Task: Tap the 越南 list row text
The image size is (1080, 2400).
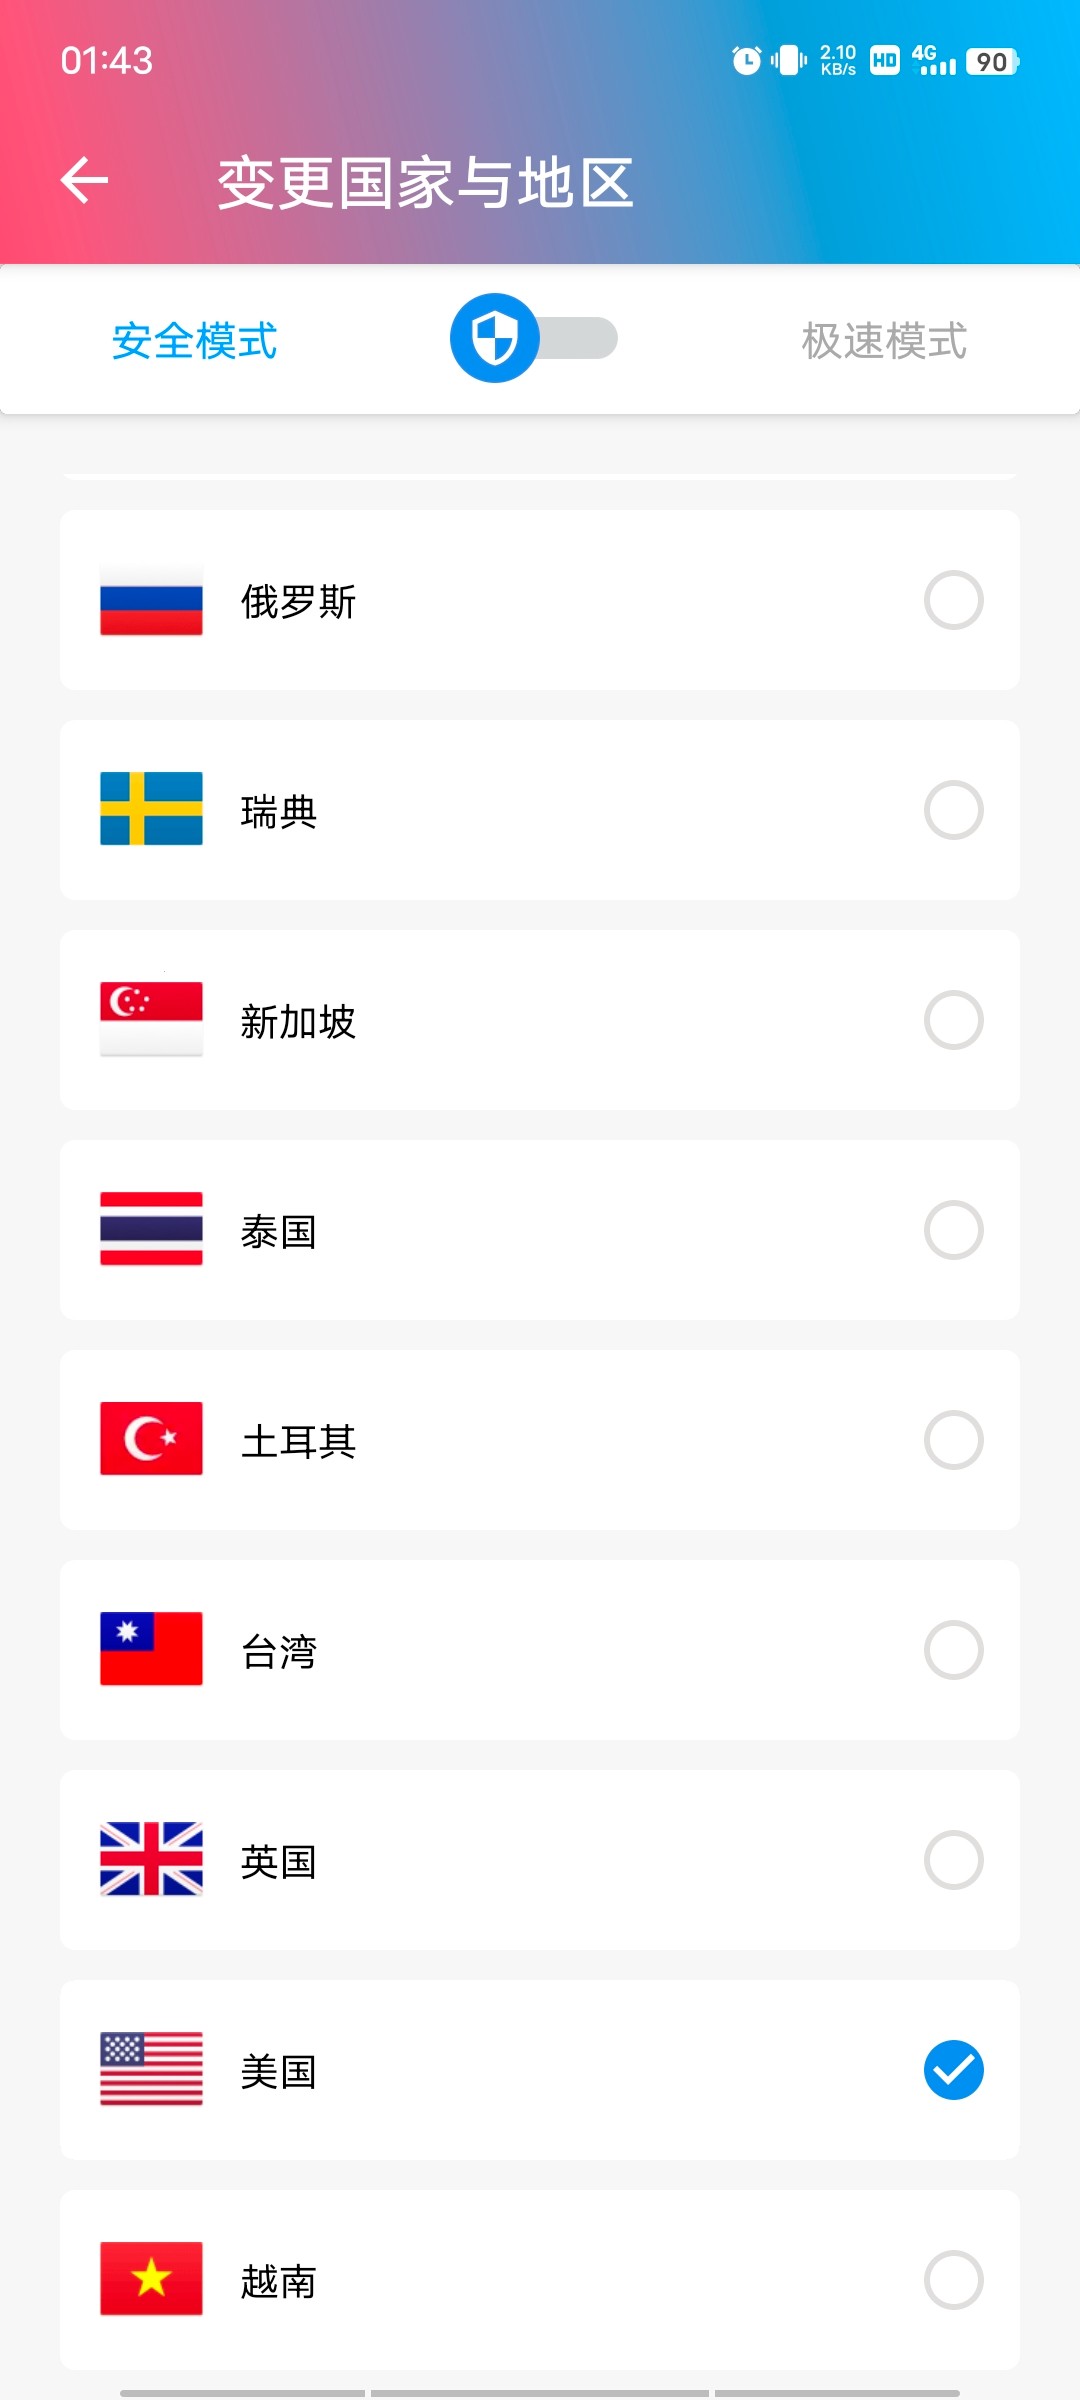Action: pos(279,2281)
